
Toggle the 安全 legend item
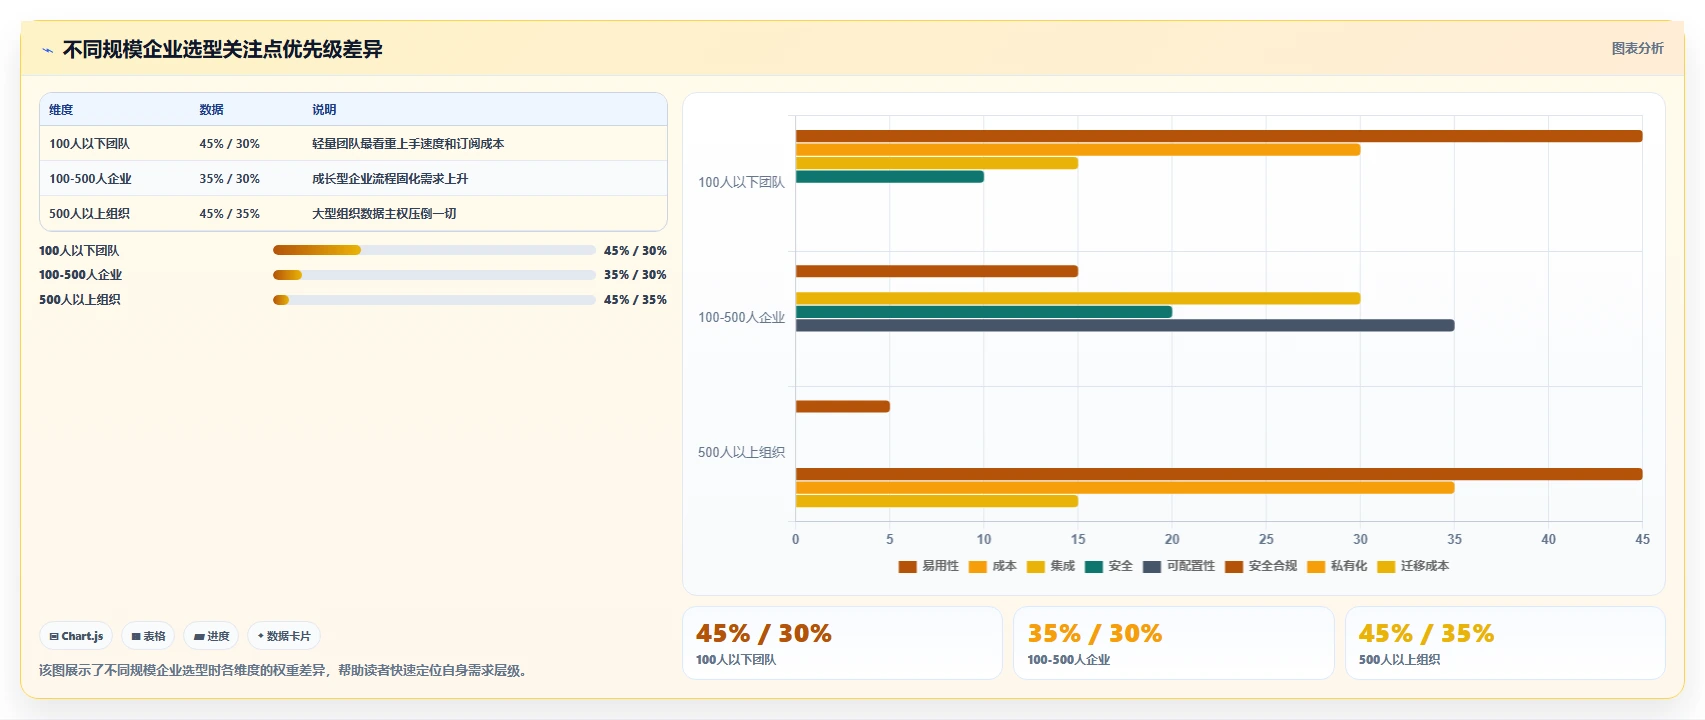click(x=1108, y=566)
